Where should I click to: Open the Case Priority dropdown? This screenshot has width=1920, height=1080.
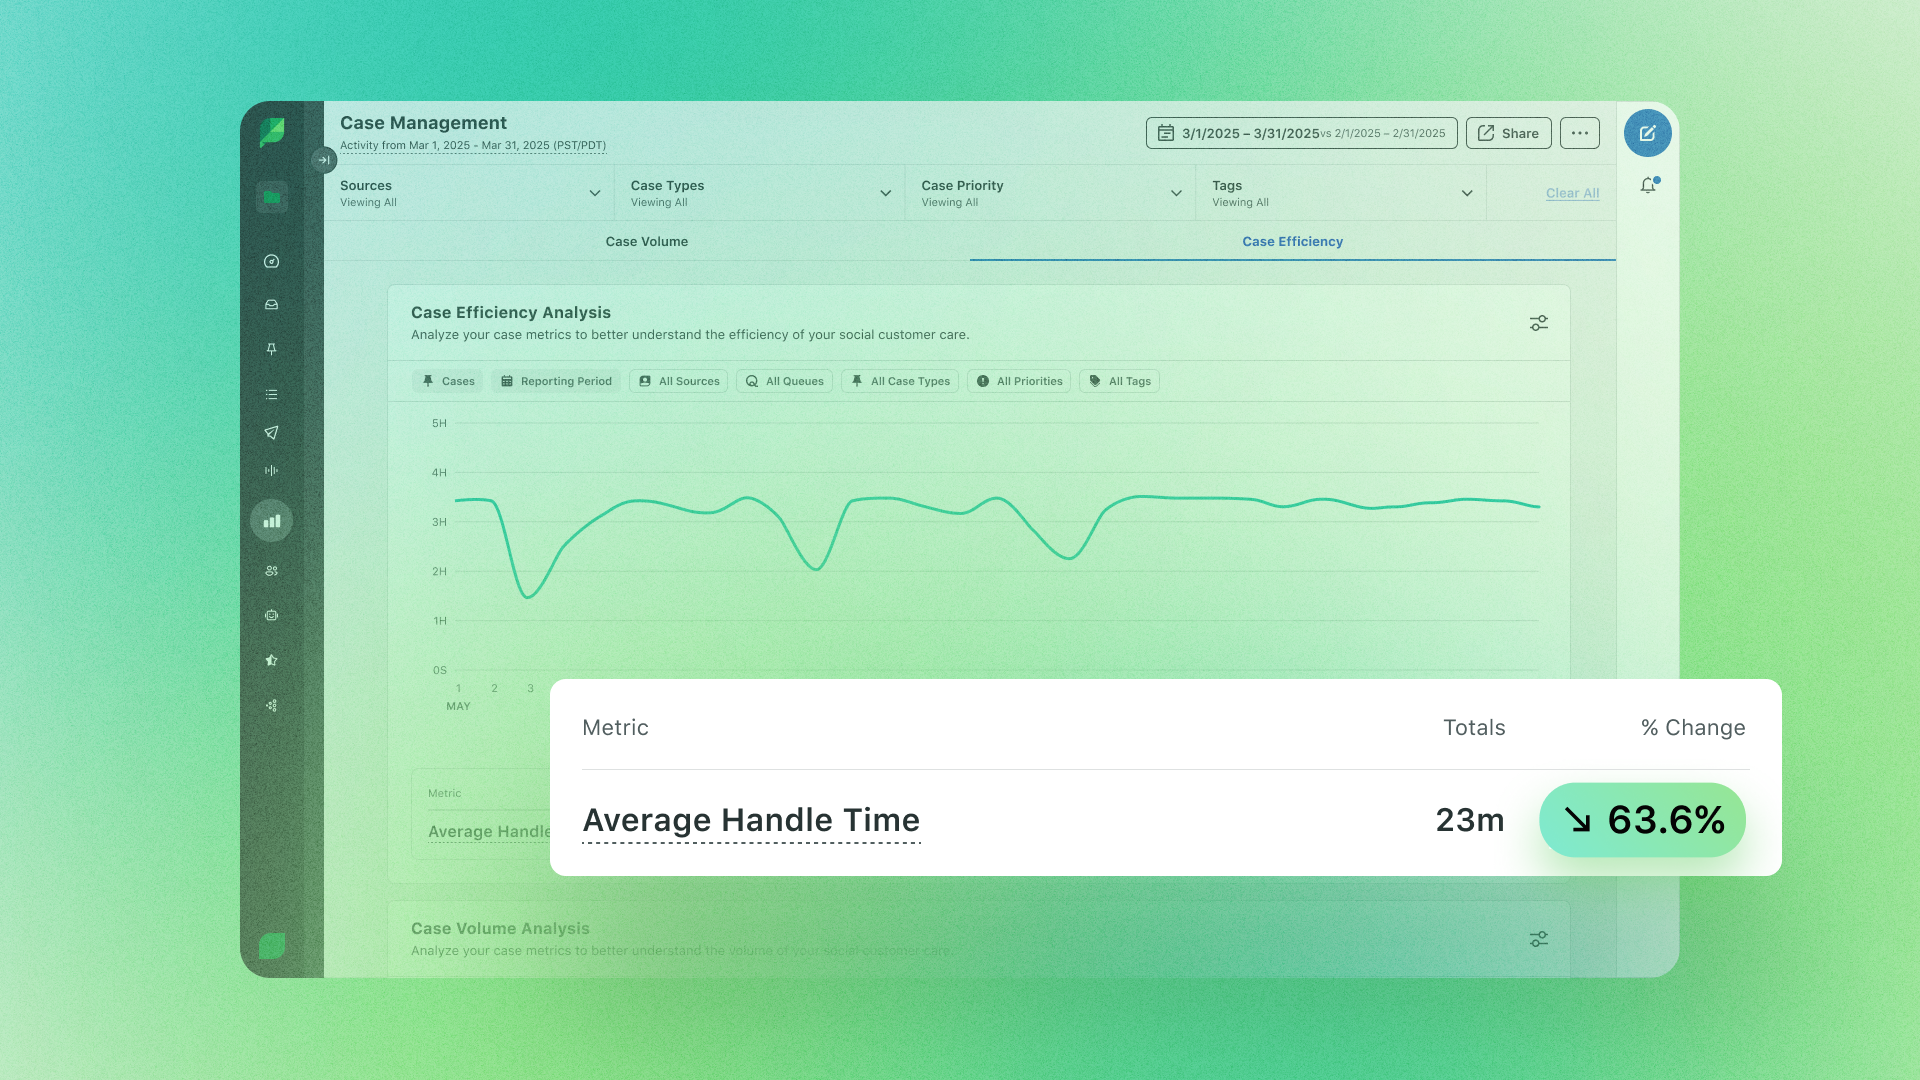coord(1050,193)
